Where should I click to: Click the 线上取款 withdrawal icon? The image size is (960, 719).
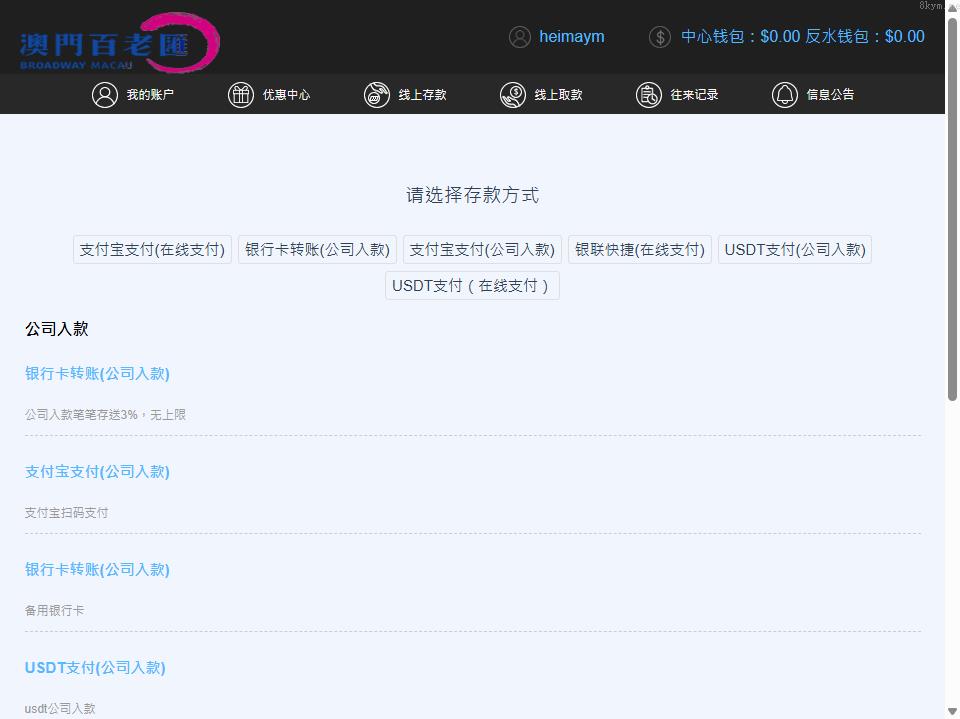click(513, 95)
